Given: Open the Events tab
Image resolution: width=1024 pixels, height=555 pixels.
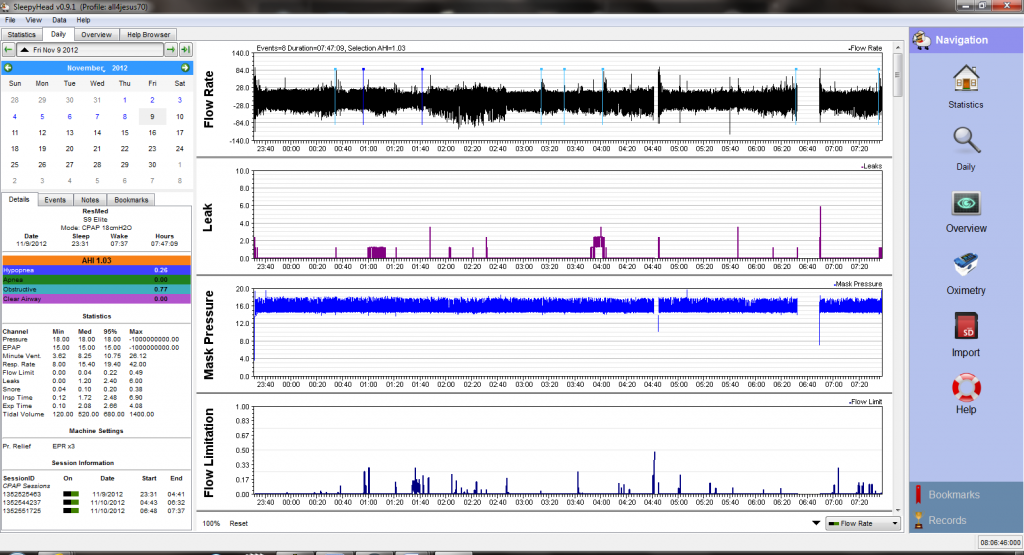Looking at the screenshot, I should [x=55, y=200].
